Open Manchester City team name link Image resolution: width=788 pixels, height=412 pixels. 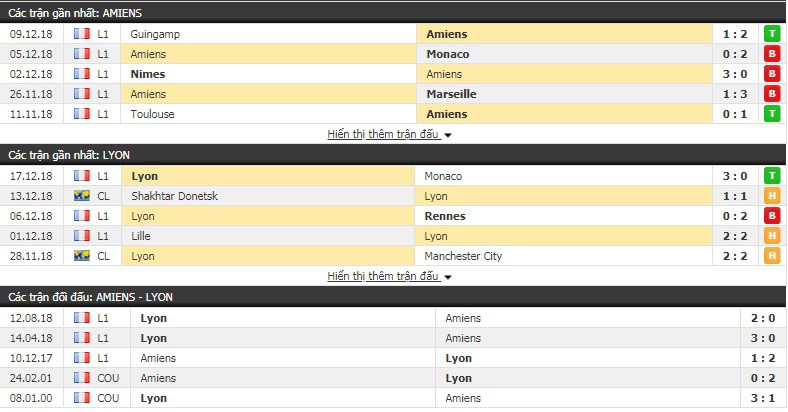463,256
